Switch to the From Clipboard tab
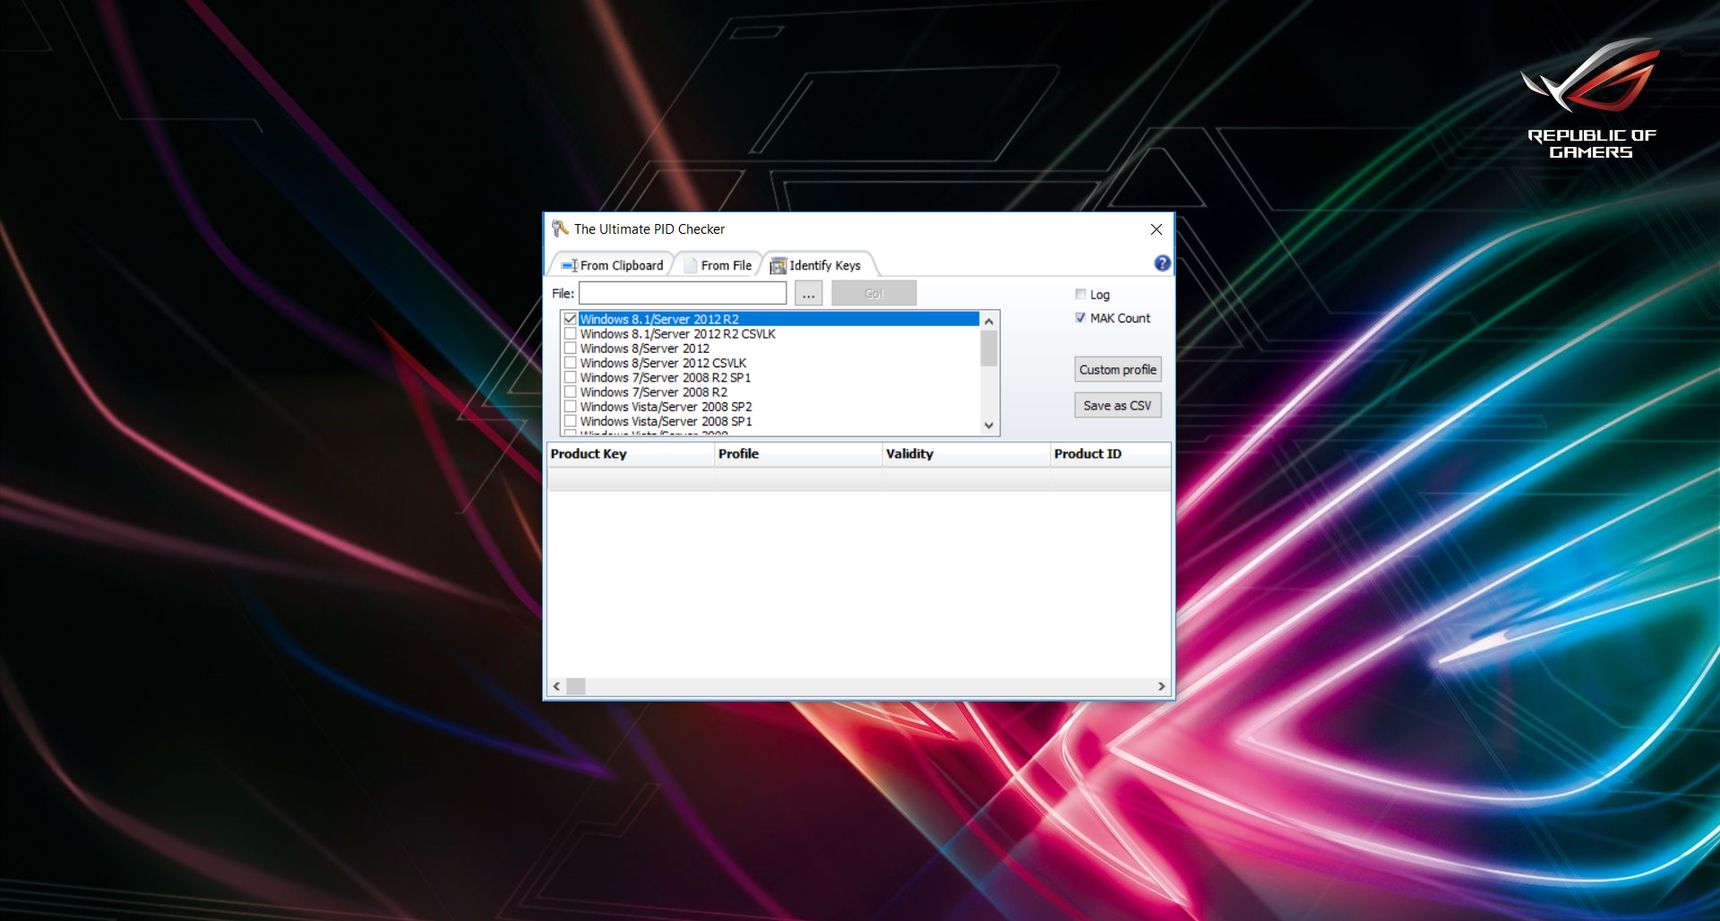 612,265
